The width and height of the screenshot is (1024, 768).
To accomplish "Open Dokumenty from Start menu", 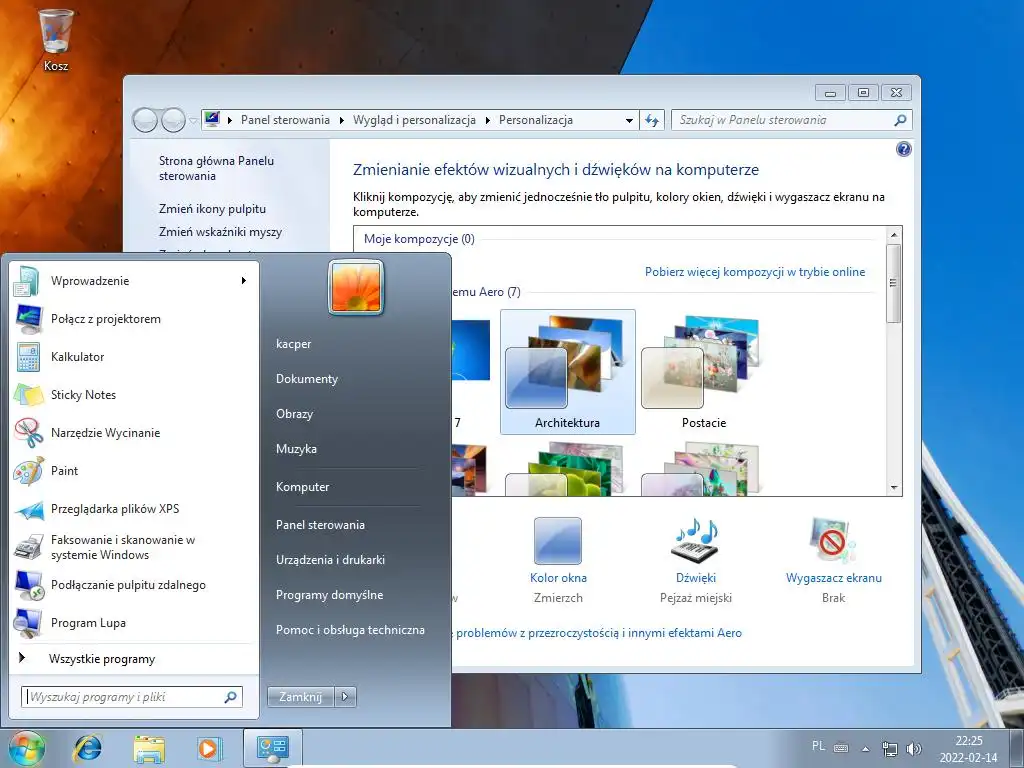I will [306, 379].
